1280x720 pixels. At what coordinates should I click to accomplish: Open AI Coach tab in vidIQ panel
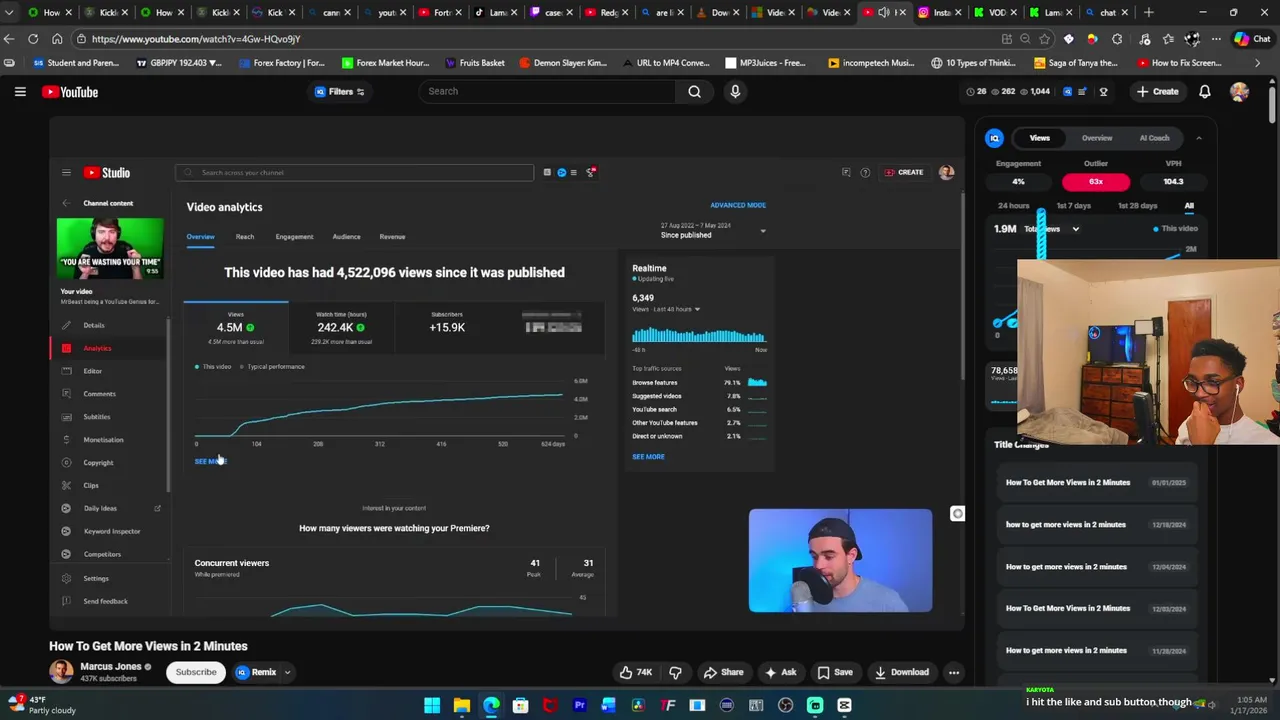point(1154,138)
